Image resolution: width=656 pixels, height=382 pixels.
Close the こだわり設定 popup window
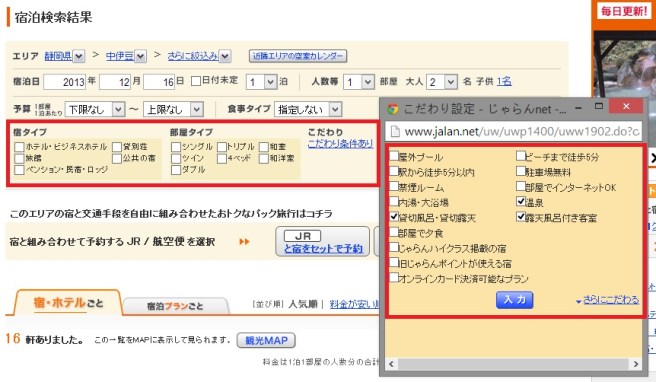coord(626,106)
